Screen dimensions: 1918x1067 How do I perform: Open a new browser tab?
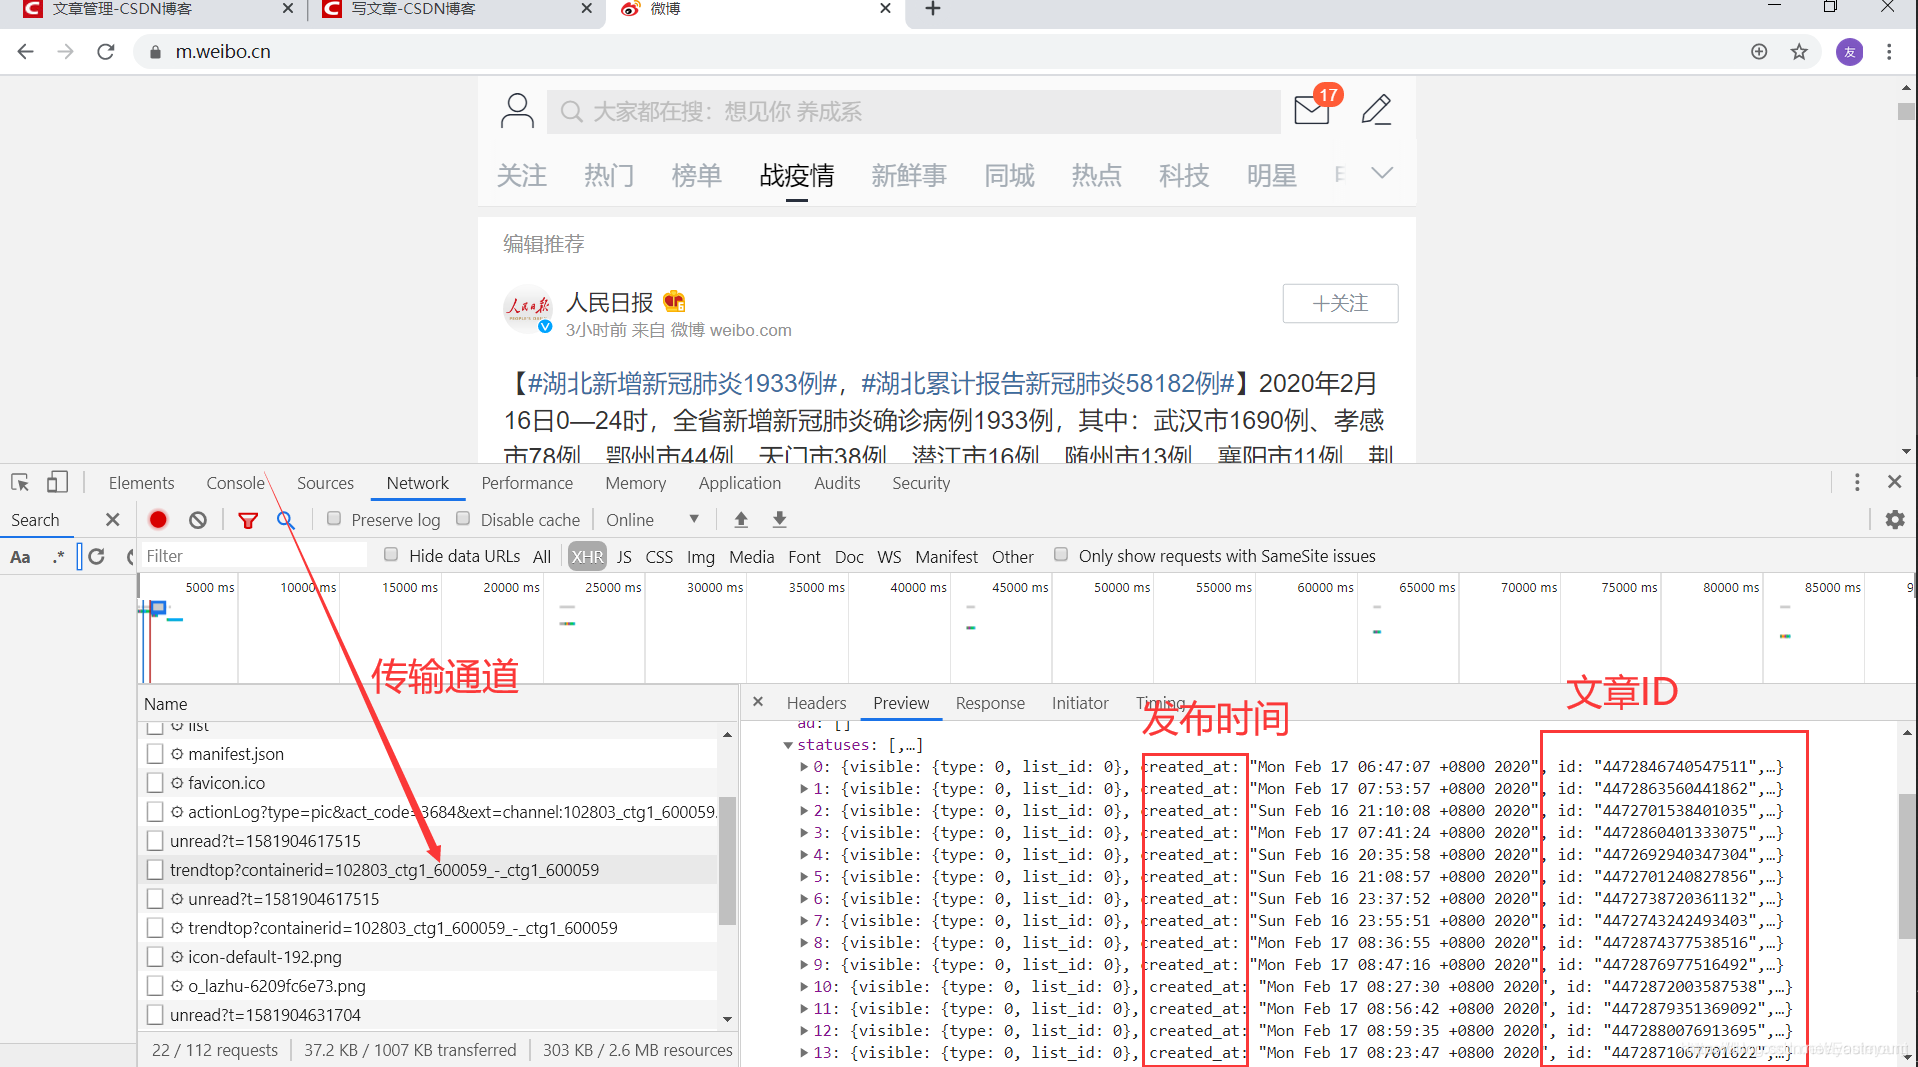coord(933,9)
